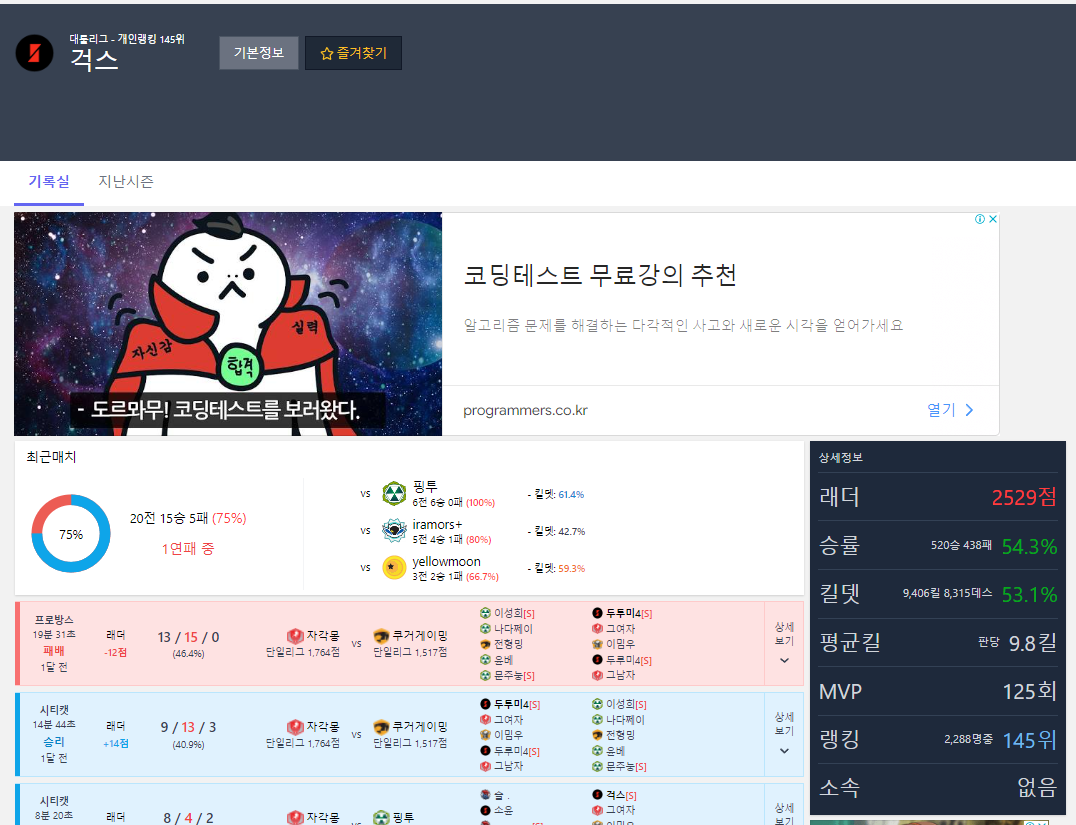The image size is (1076, 825).
Task: Click the iramors+ clan emblem icon
Action: coord(394,530)
